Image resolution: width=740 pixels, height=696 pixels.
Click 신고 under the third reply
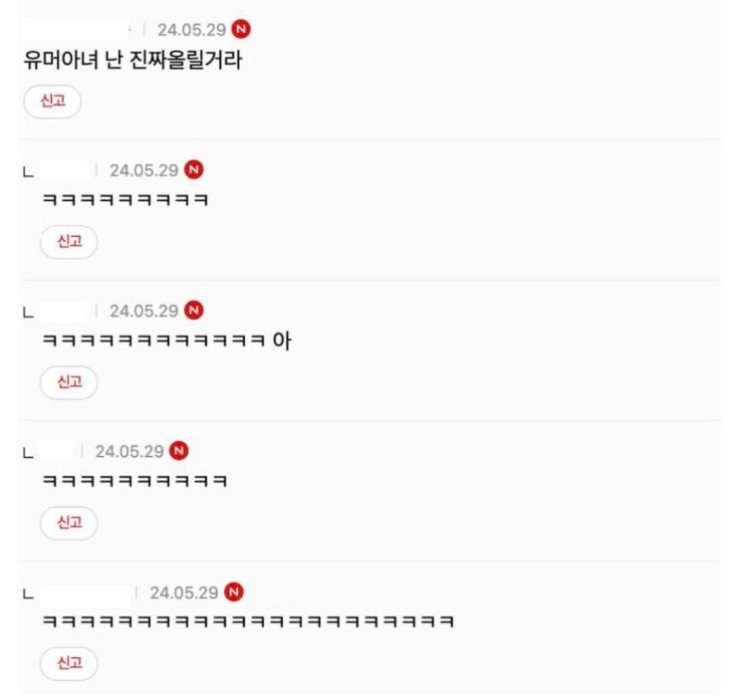(x=69, y=522)
